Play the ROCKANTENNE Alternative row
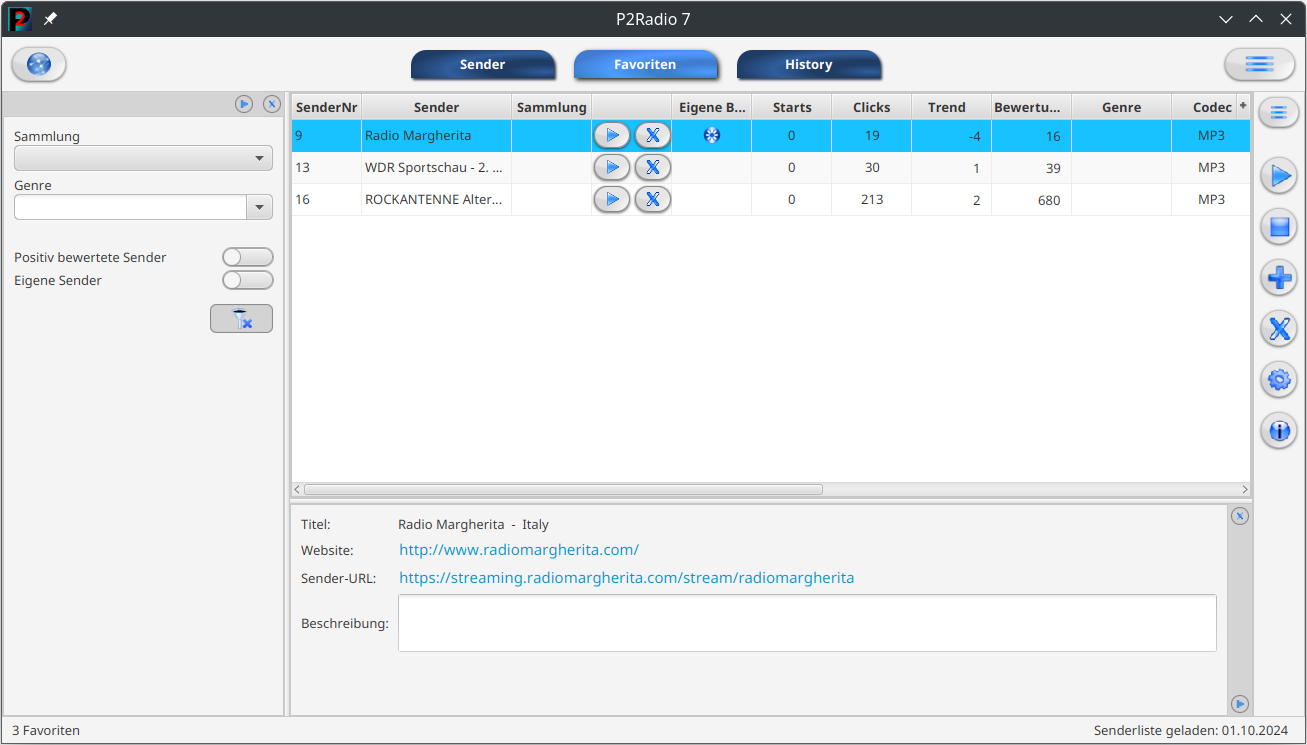Screen dimensions: 1307x745 [x=612, y=200]
